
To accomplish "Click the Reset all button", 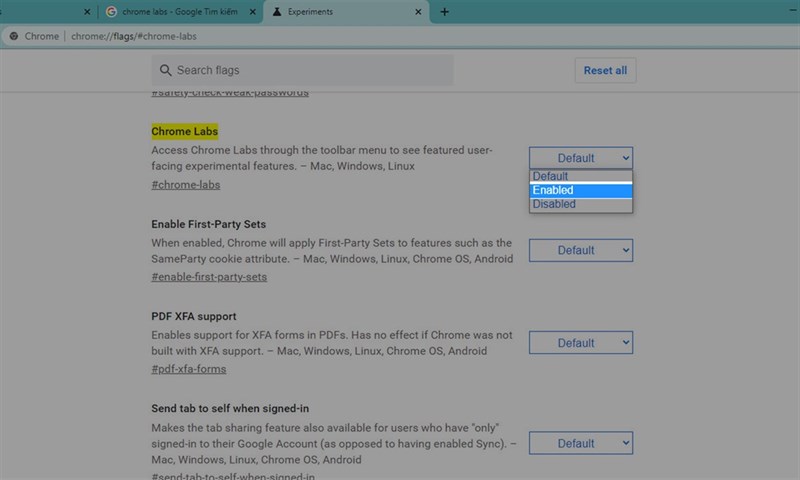I will click(605, 70).
